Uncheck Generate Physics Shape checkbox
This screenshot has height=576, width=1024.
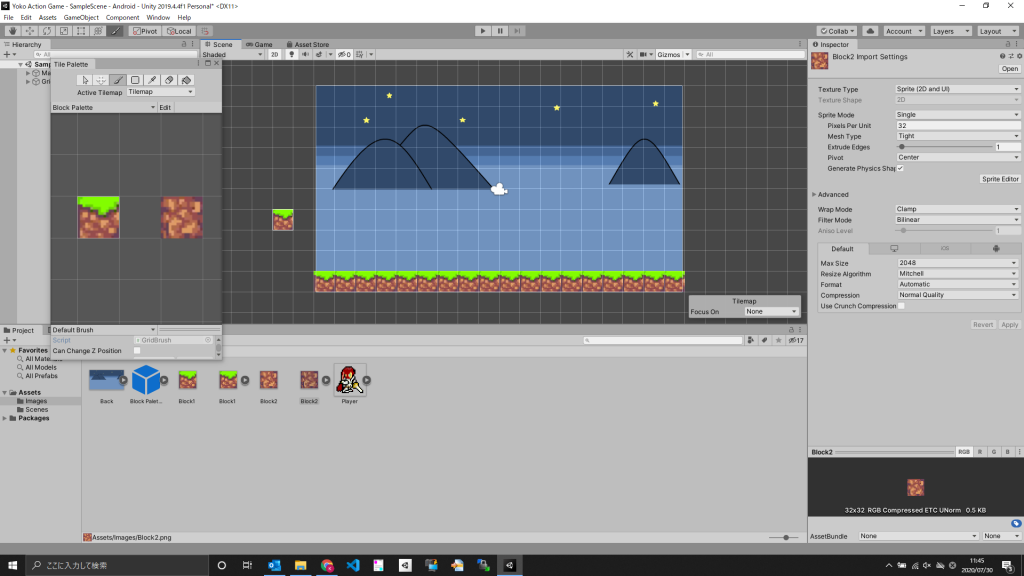pyautogui.click(x=901, y=168)
